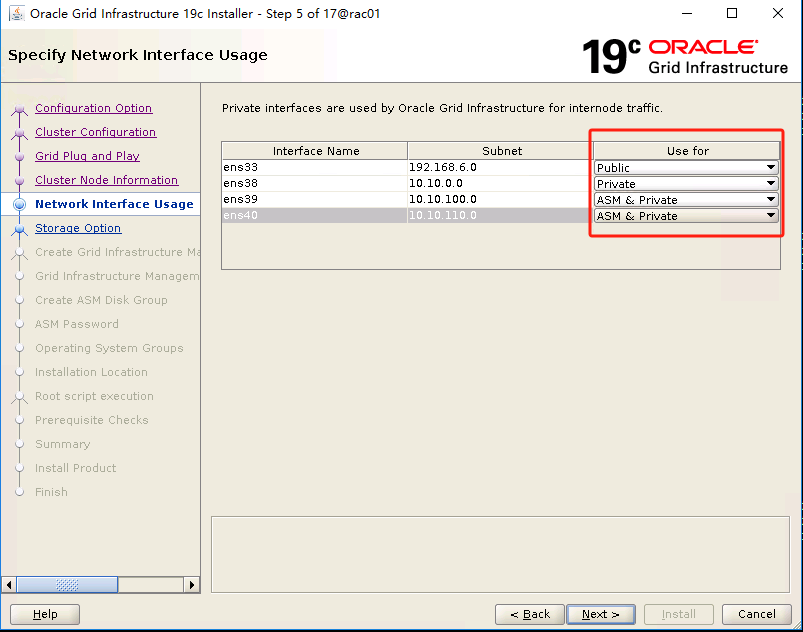The height and width of the screenshot is (632, 803).
Task: Open Use for dropdown for ens40
Action: coord(686,216)
